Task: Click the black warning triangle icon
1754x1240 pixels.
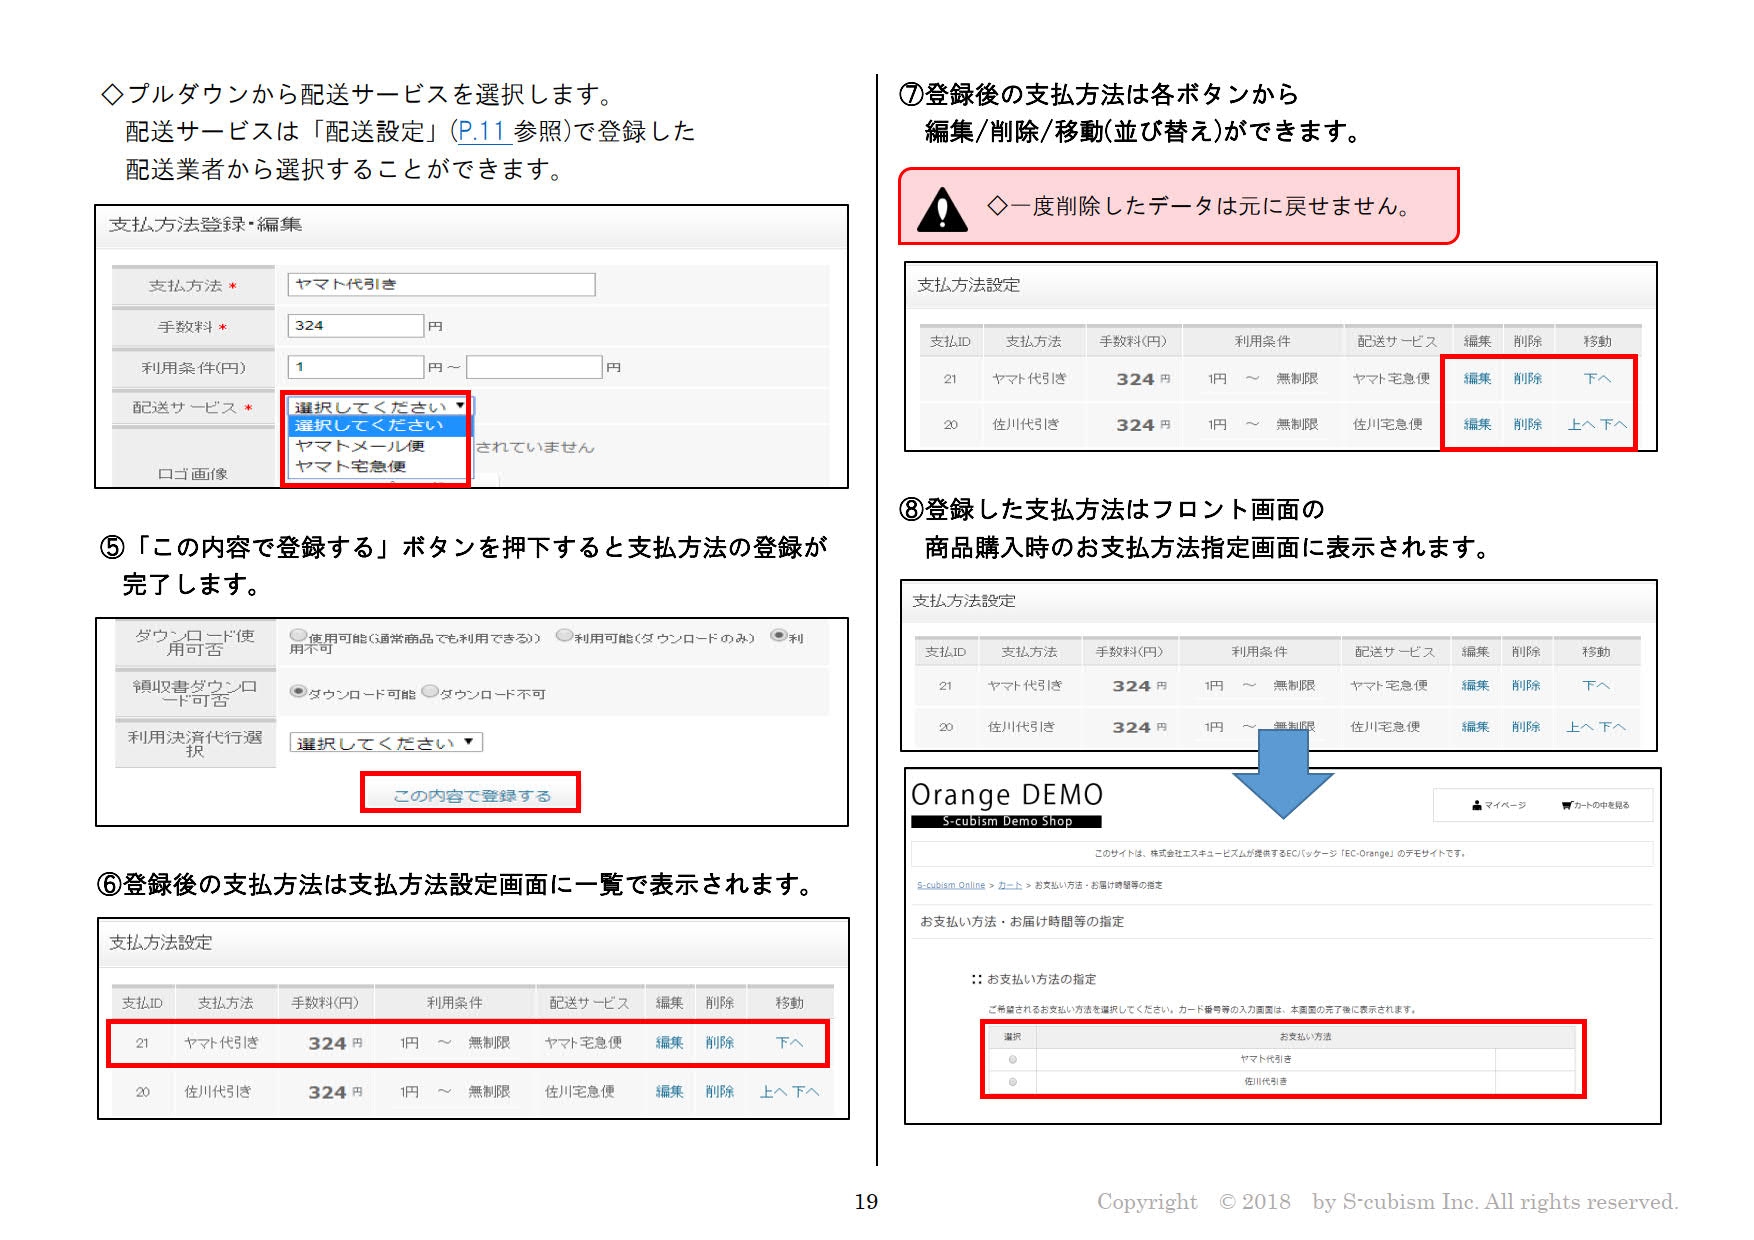Action: [942, 210]
